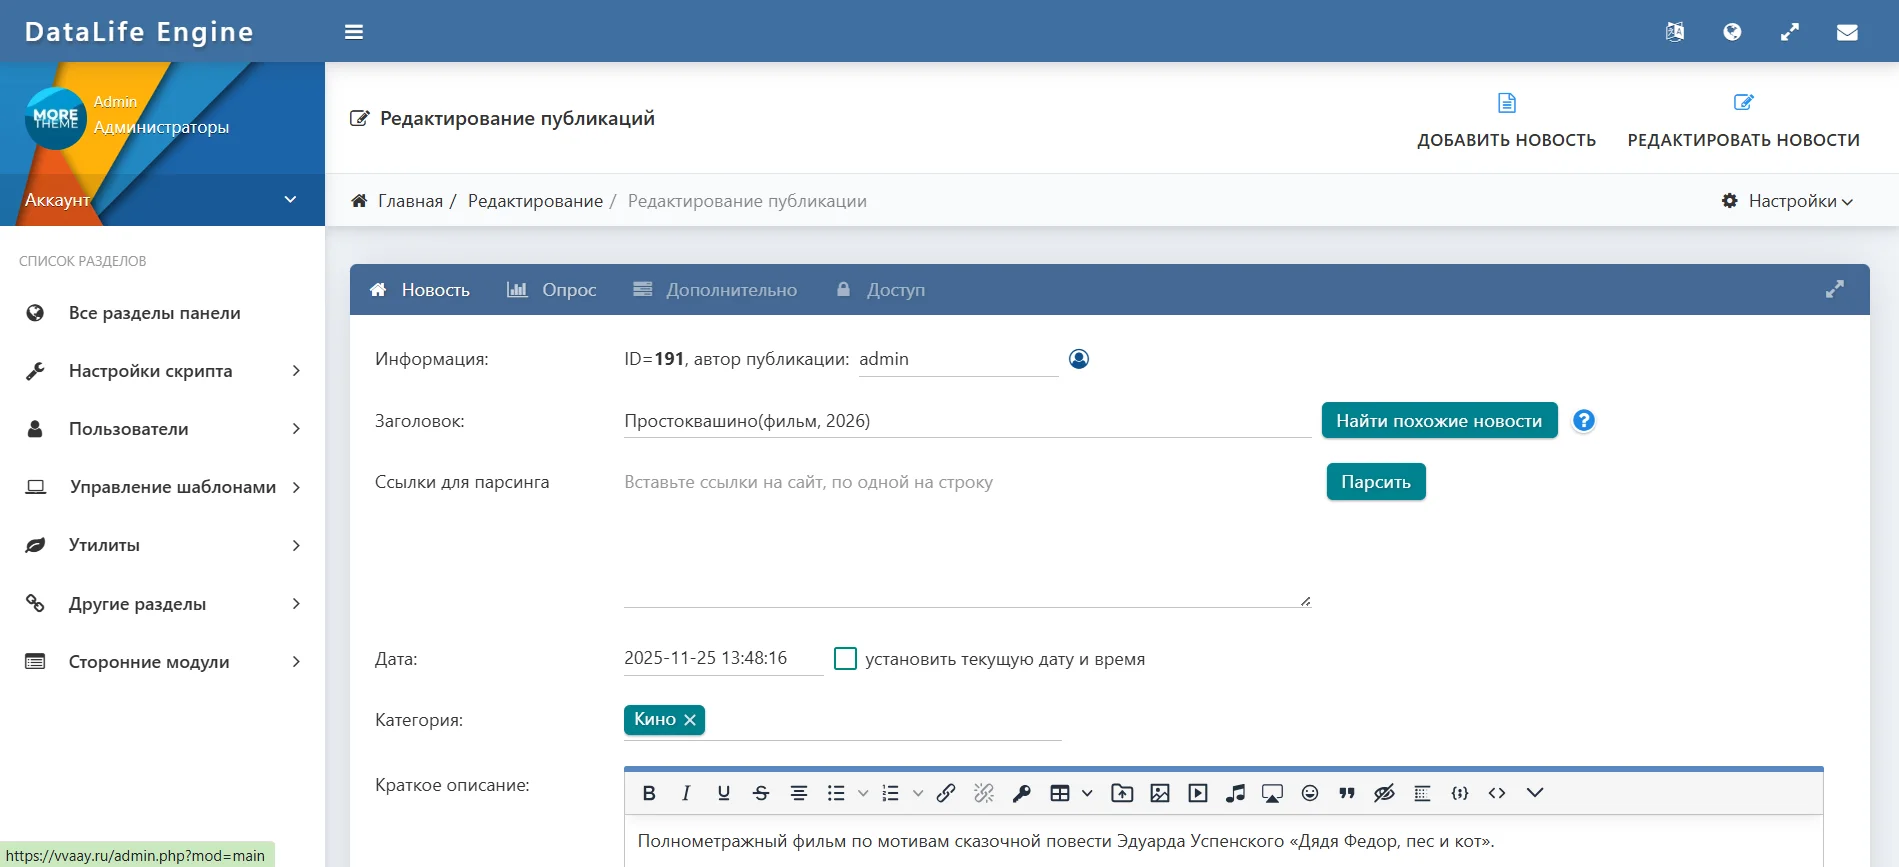1899x867 pixels.
Task: Toggle fullscreen for the edit panel
Action: 1834,290
